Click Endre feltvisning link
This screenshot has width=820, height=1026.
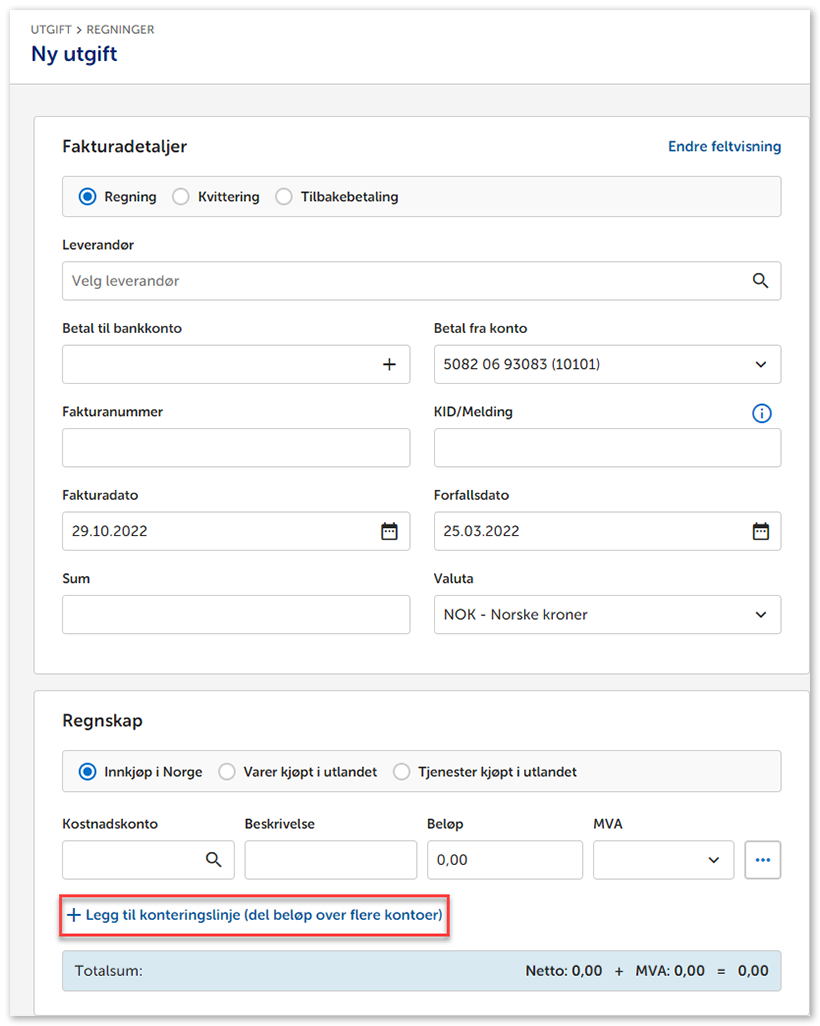724,147
